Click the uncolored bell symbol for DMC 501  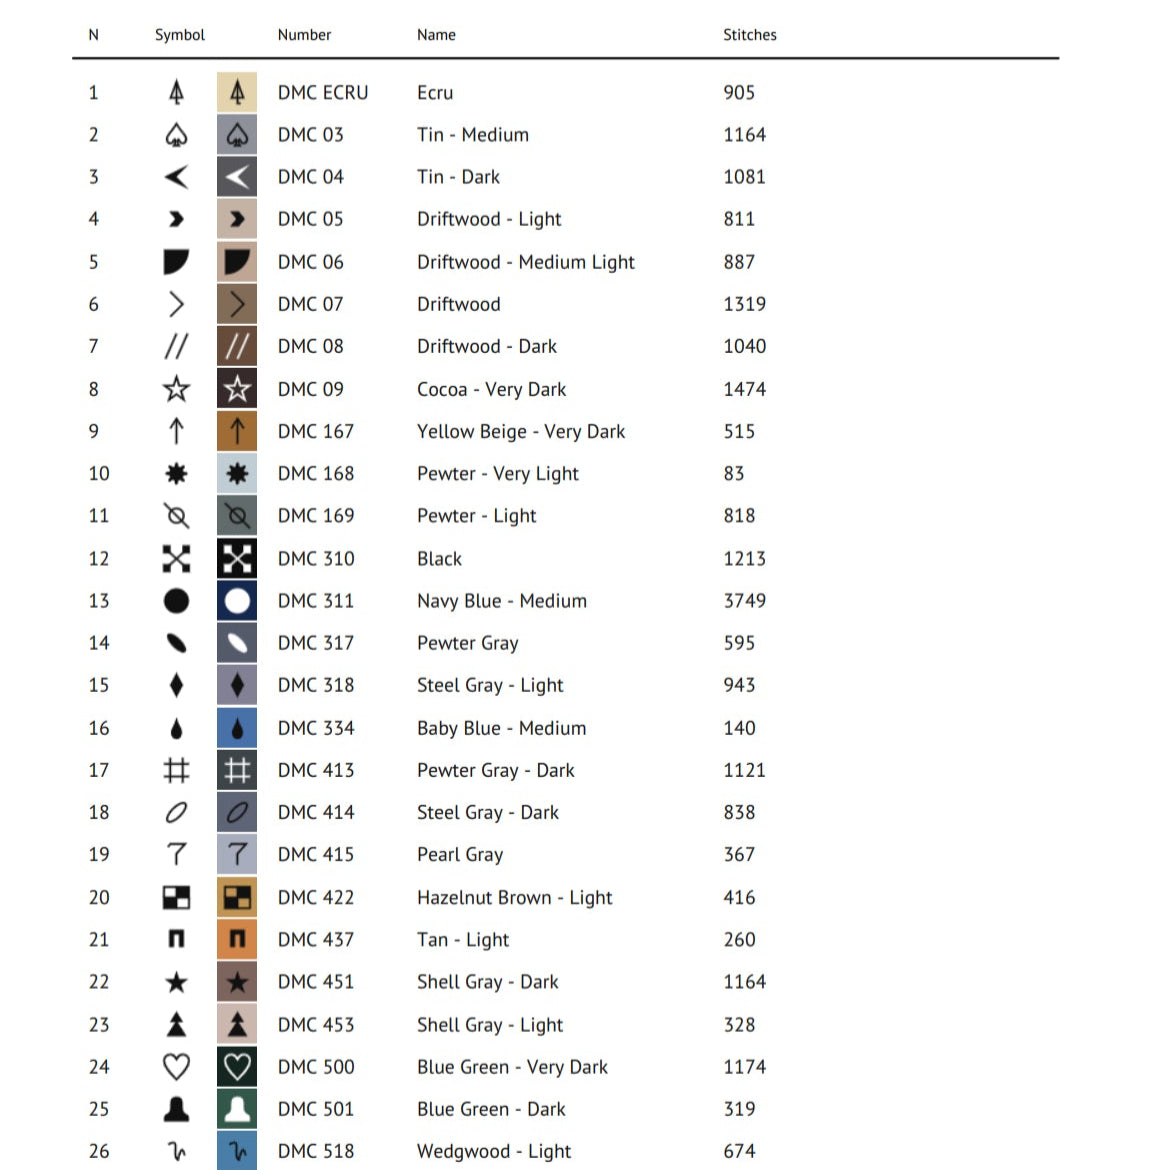(176, 1109)
